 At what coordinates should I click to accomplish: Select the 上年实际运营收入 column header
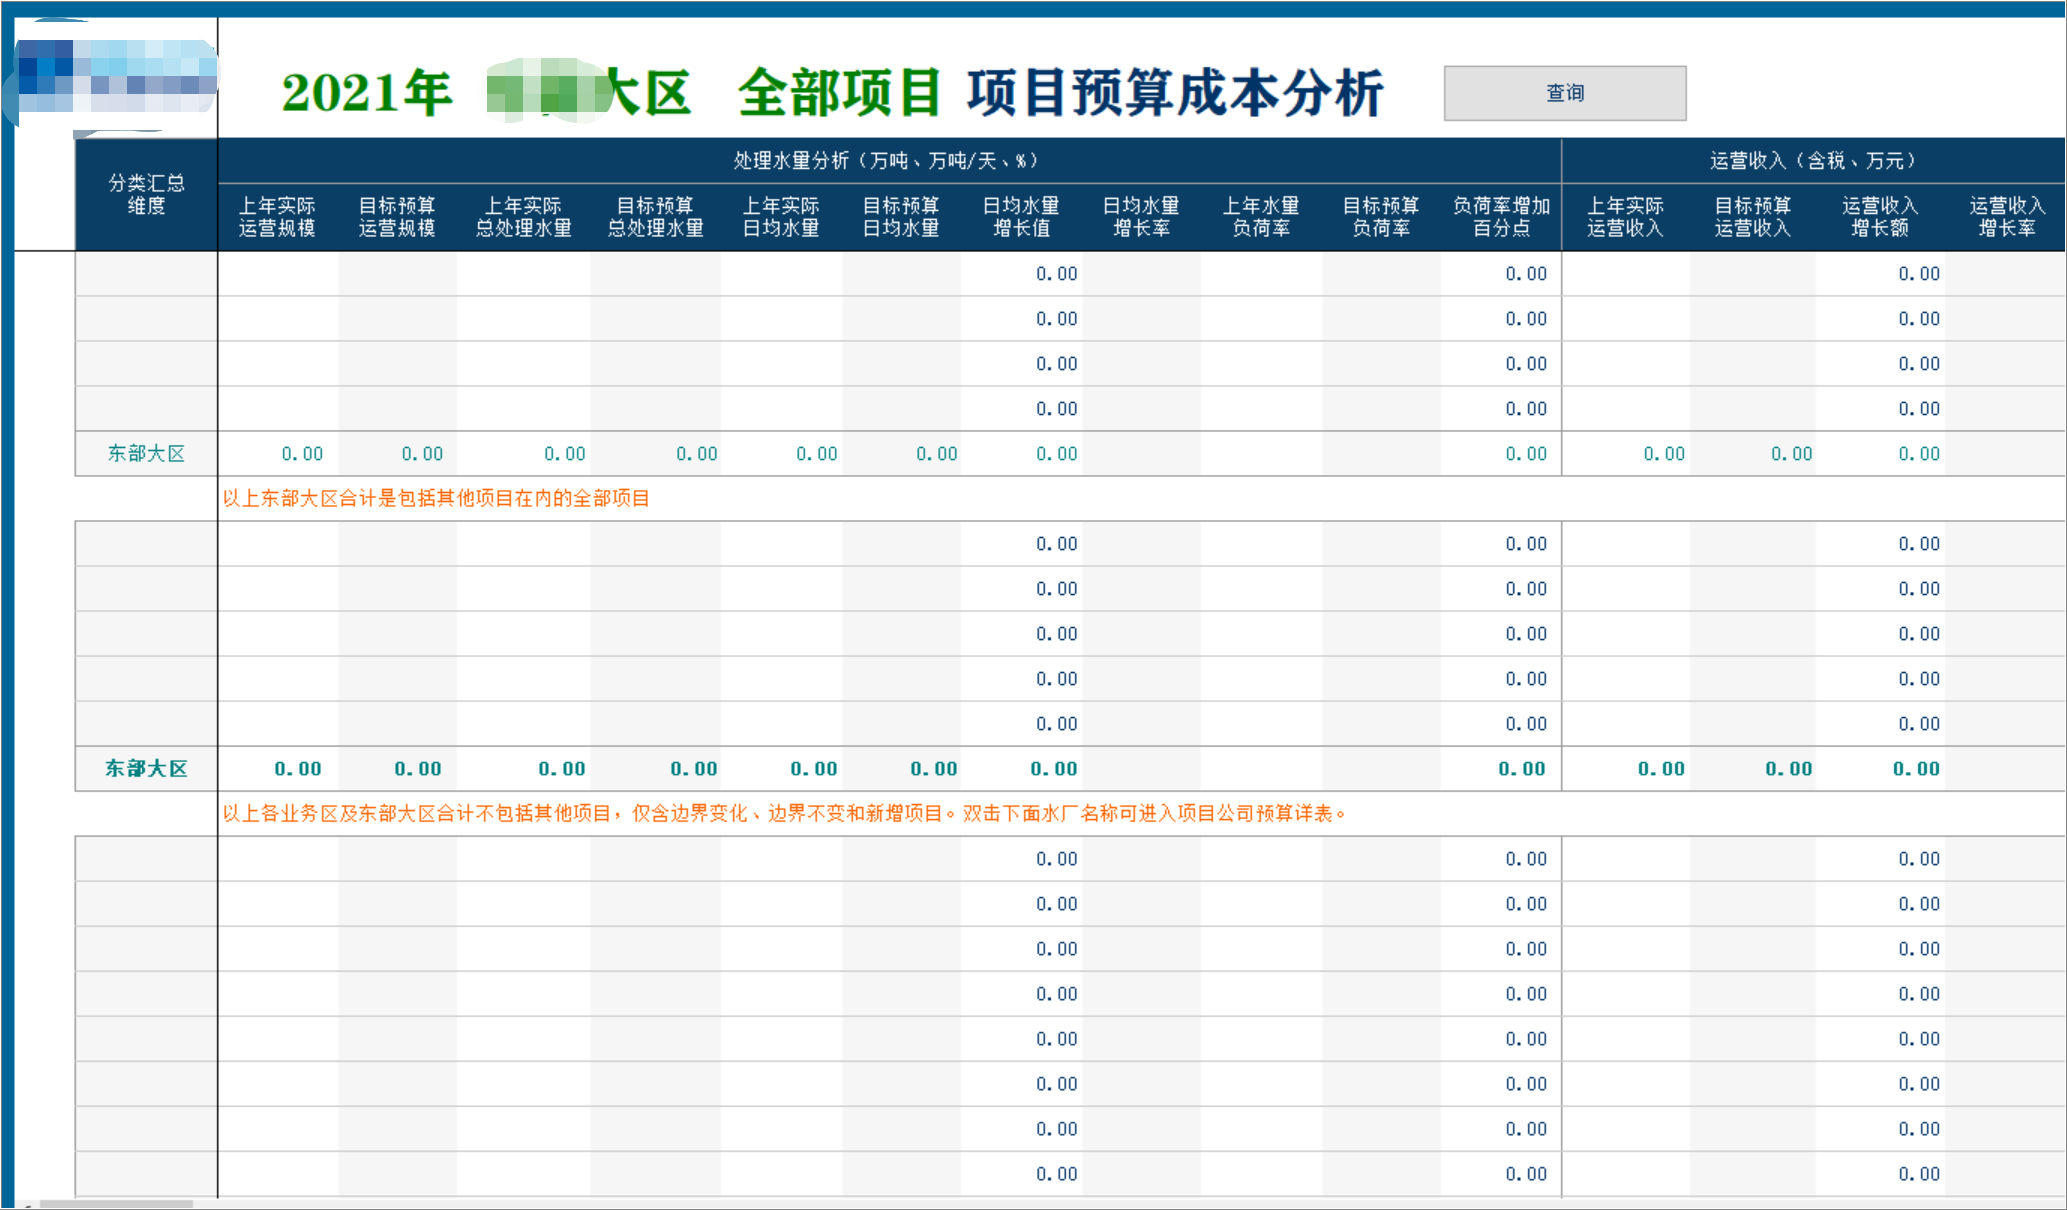[1625, 217]
